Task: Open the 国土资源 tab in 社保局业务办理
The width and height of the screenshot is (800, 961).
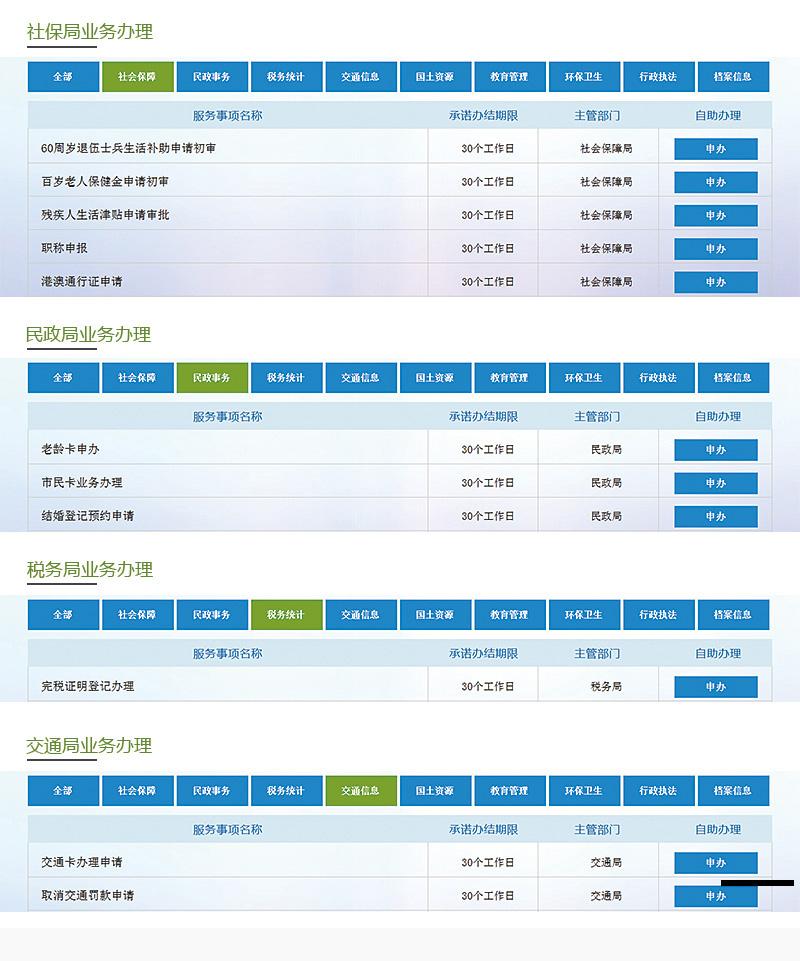Action: [x=436, y=77]
